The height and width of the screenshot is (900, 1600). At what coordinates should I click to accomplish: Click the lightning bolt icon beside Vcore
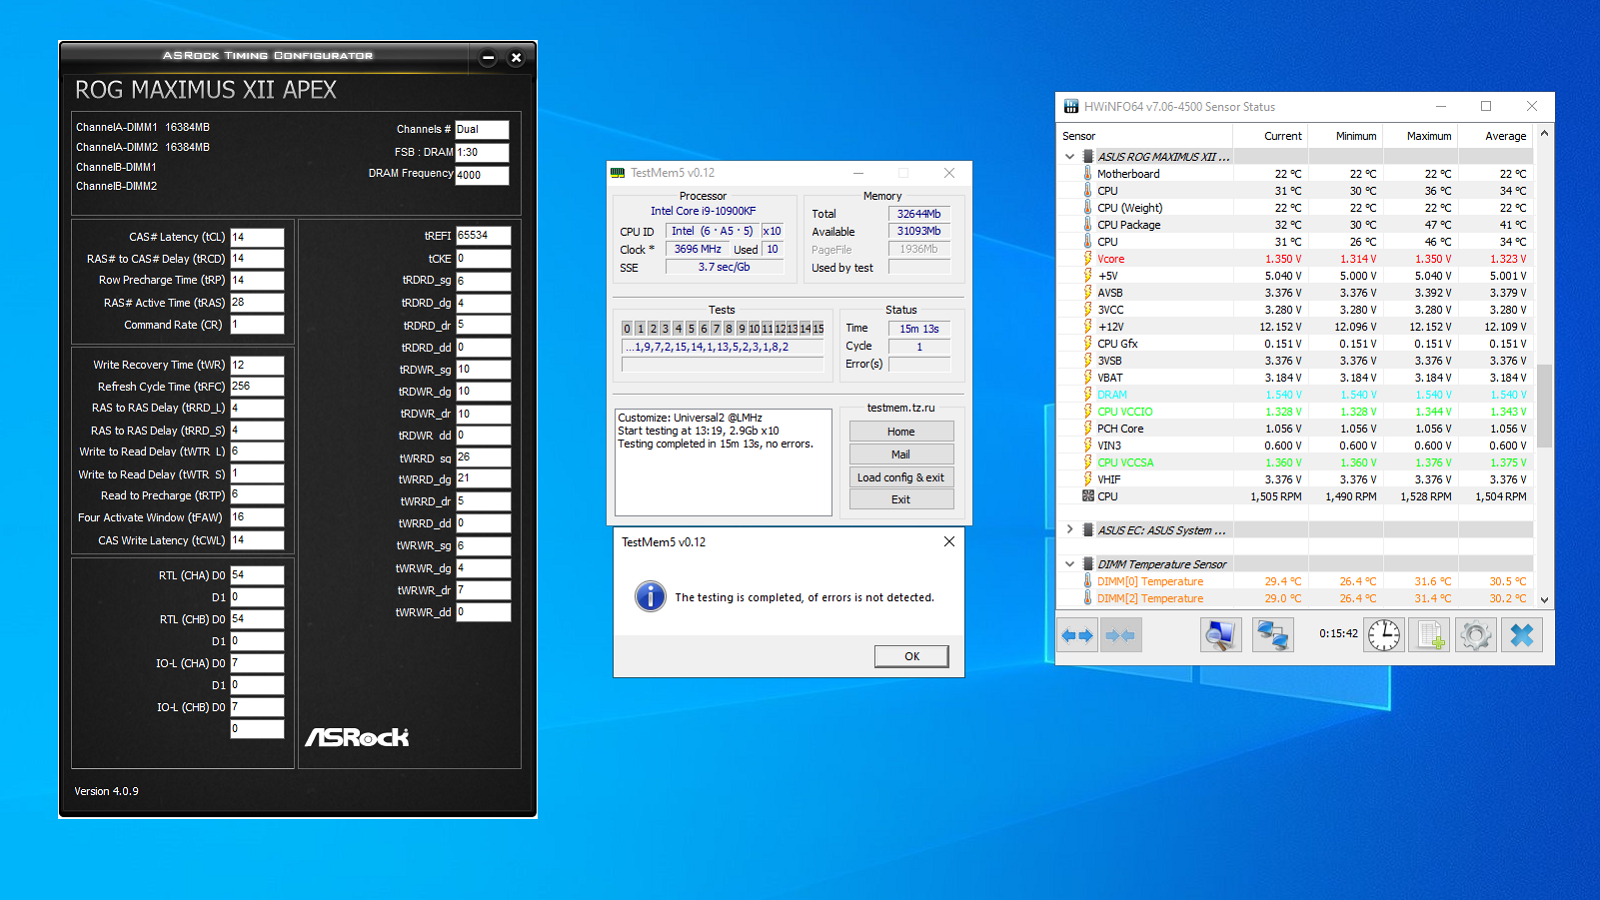click(x=1088, y=259)
